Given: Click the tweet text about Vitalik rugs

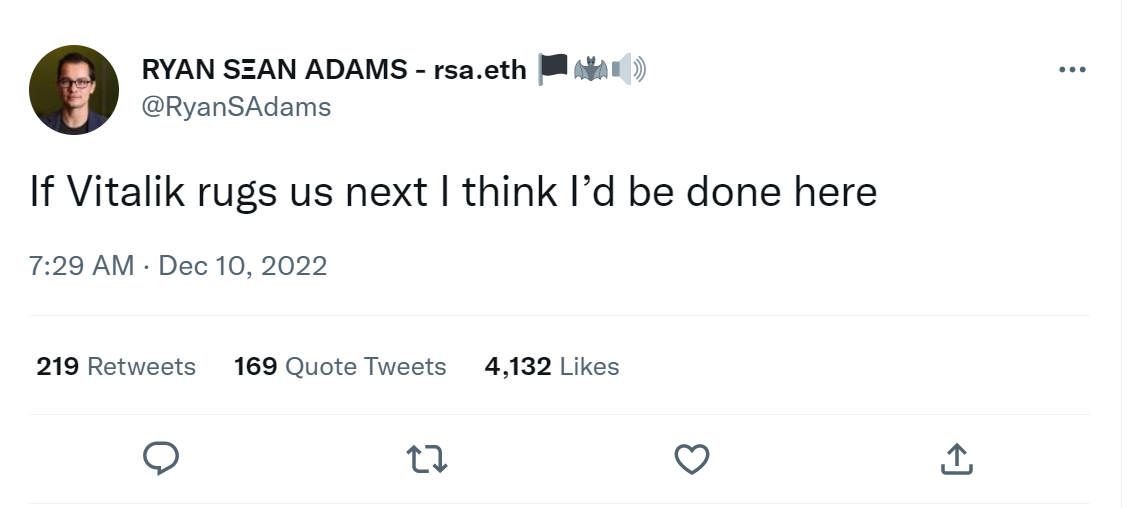Looking at the screenshot, I should [454, 193].
